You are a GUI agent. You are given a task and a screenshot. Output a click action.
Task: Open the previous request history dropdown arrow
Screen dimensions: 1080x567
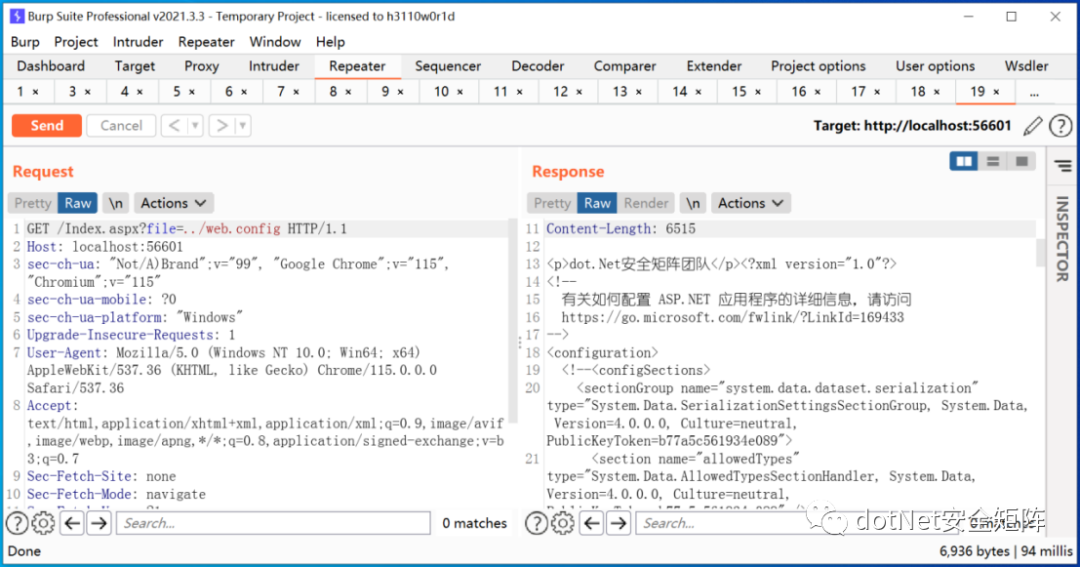(x=196, y=125)
